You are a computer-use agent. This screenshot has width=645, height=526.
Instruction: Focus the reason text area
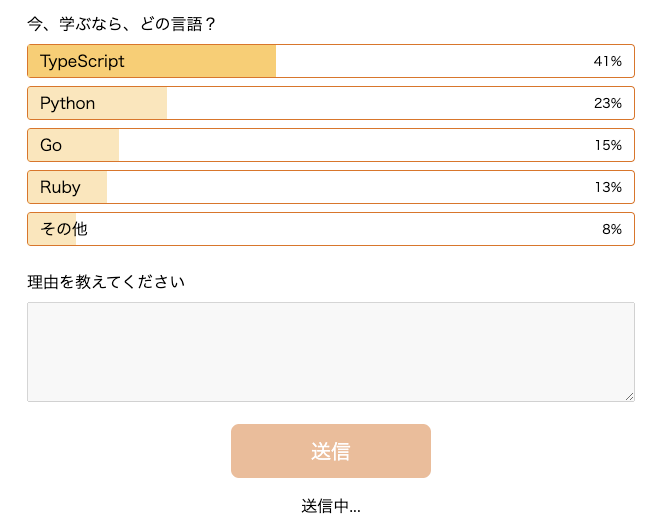pyautogui.click(x=330, y=351)
